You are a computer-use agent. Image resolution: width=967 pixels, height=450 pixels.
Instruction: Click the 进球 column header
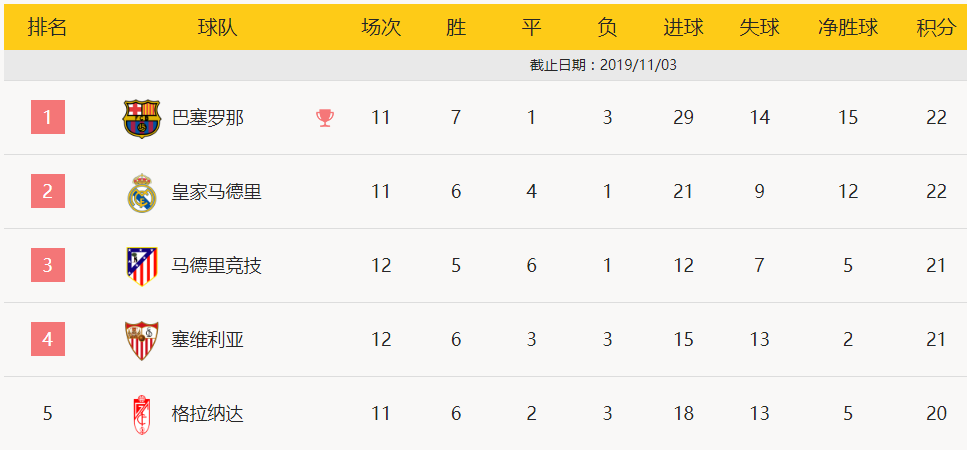tap(683, 27)
